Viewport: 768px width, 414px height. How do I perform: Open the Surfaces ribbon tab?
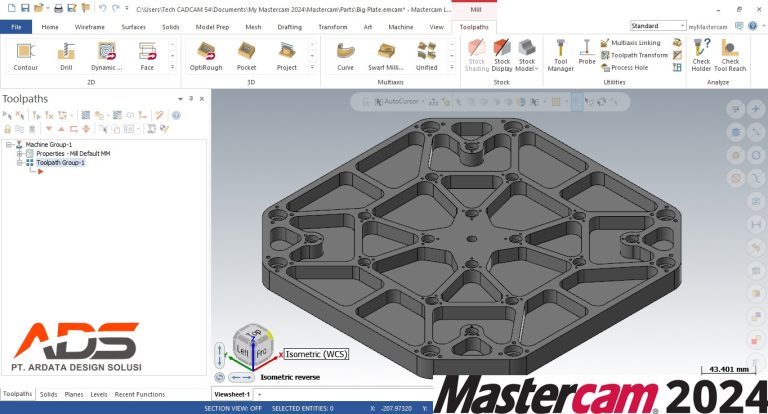pos(134,27)
